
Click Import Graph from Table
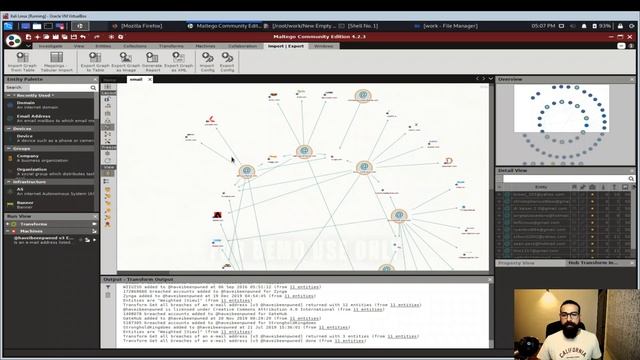pyautogui.click(x=22, y=62)
